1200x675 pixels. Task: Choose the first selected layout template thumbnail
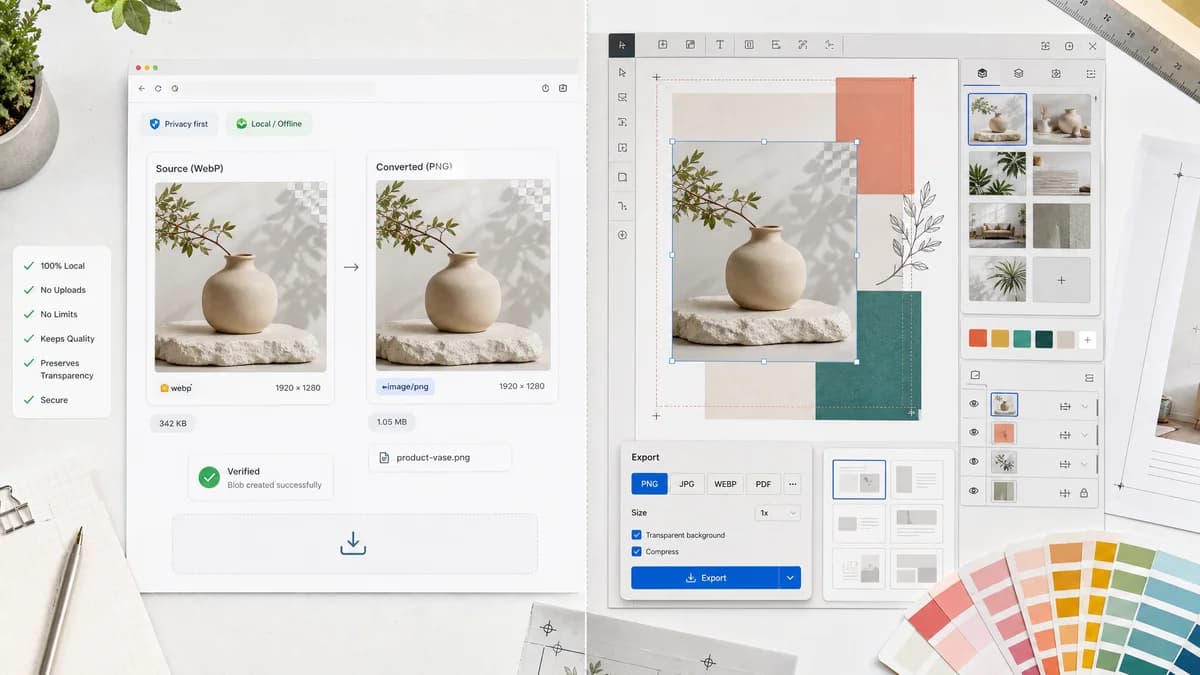tap(859, 480)
